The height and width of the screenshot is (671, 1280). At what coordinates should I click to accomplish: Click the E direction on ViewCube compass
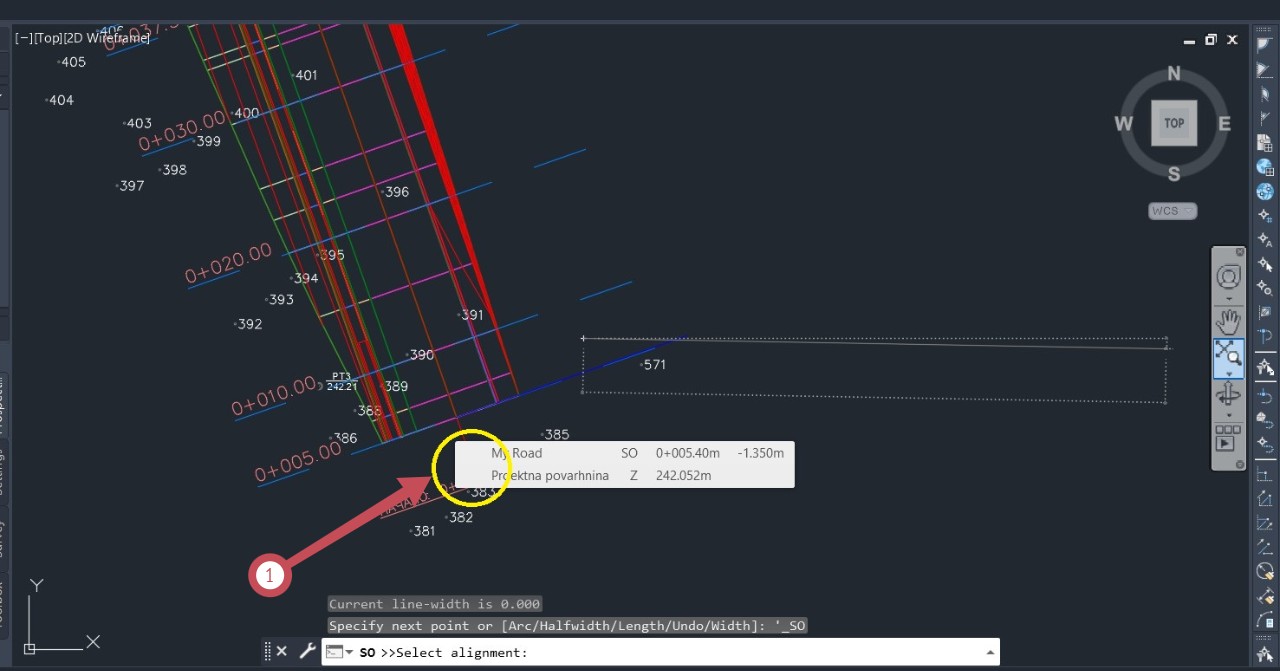(1224, 124)
